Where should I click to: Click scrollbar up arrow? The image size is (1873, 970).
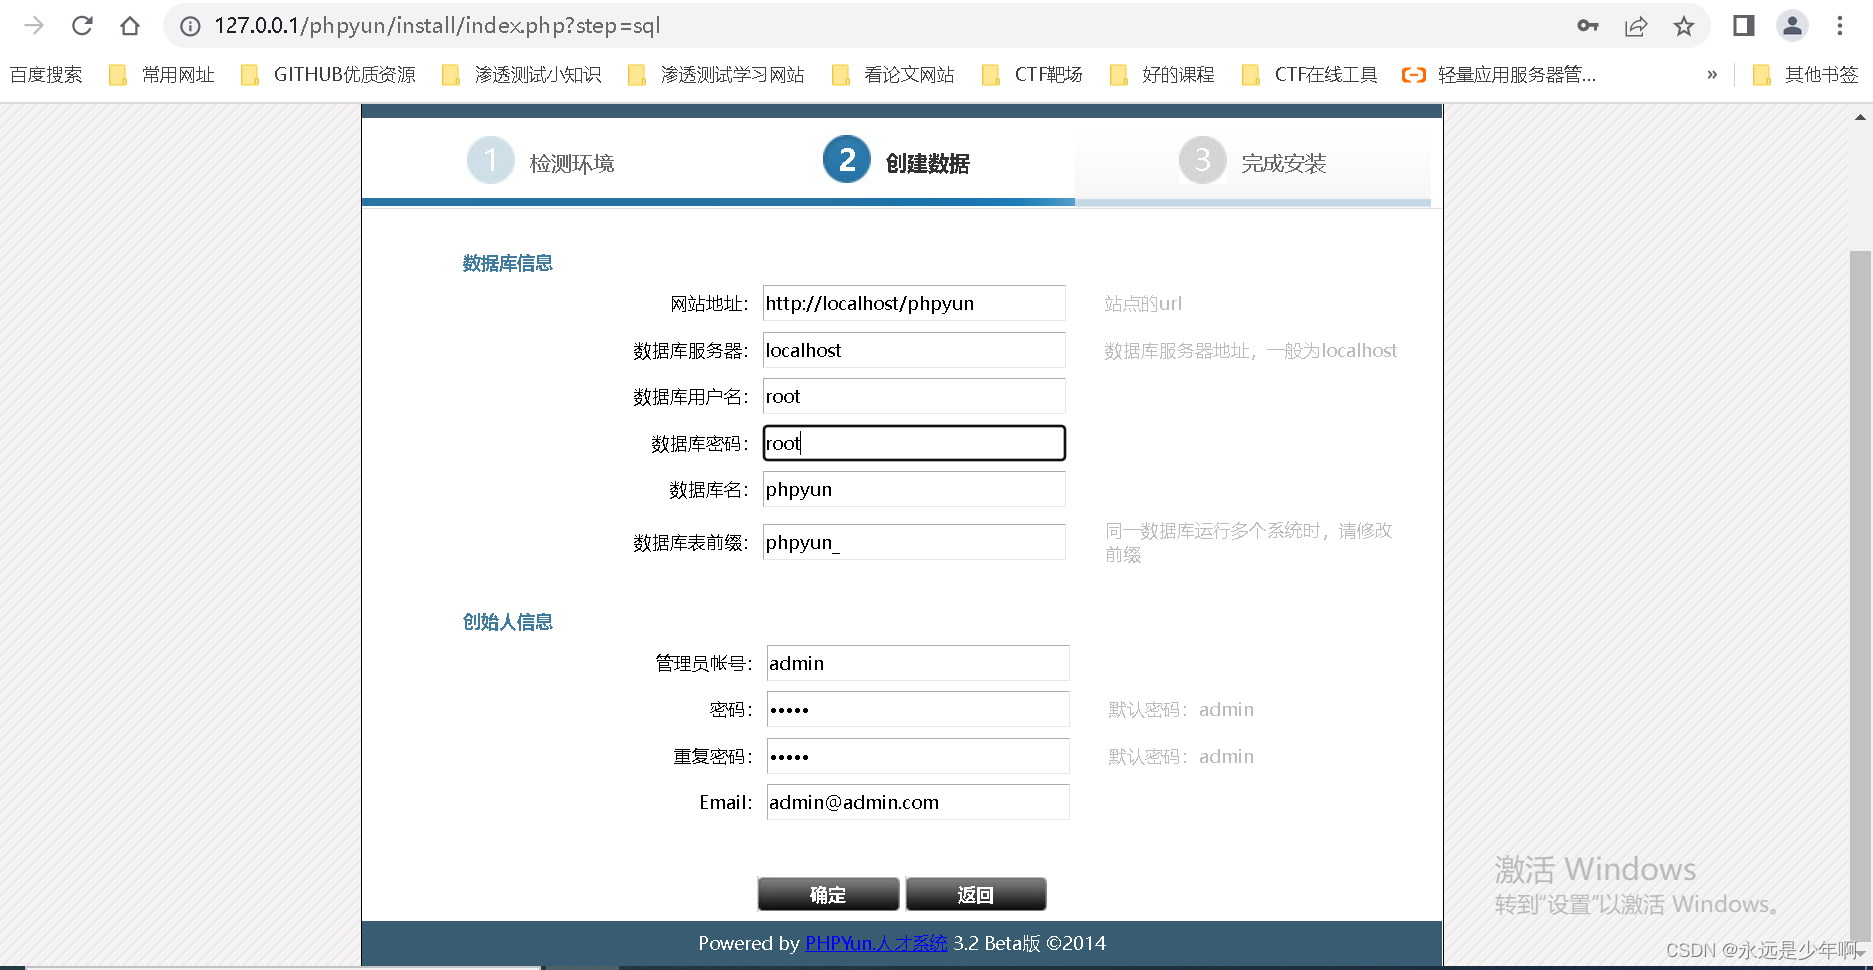click(1860, 117)
